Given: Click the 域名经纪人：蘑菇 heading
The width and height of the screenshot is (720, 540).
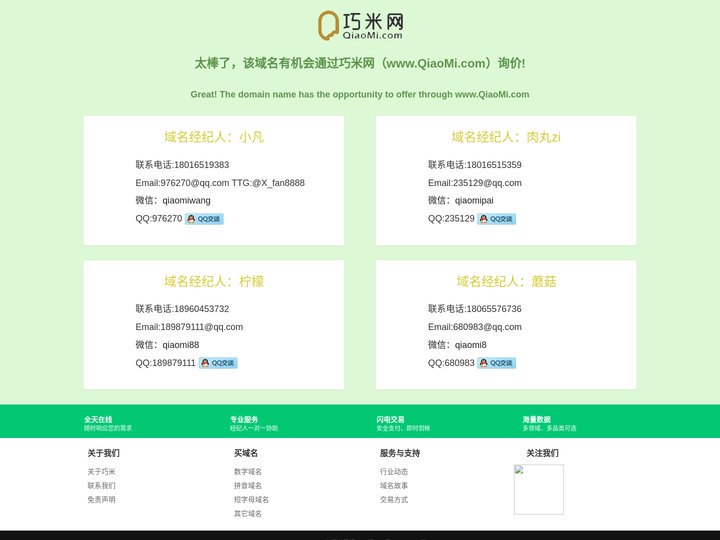Looking at the screenshot, I should [506, 281].
